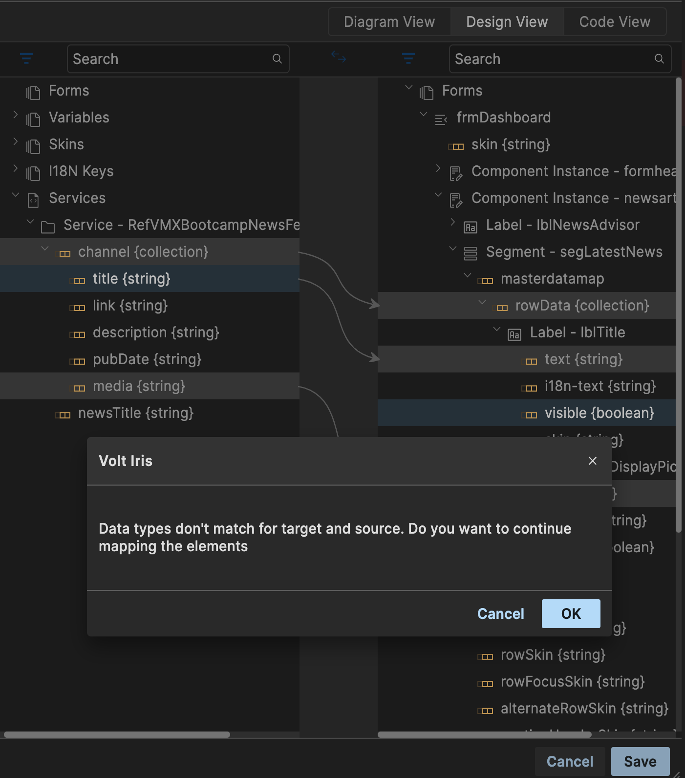
Task: Click the swap mapping arrows icon
Action: [x=339, y=59]
